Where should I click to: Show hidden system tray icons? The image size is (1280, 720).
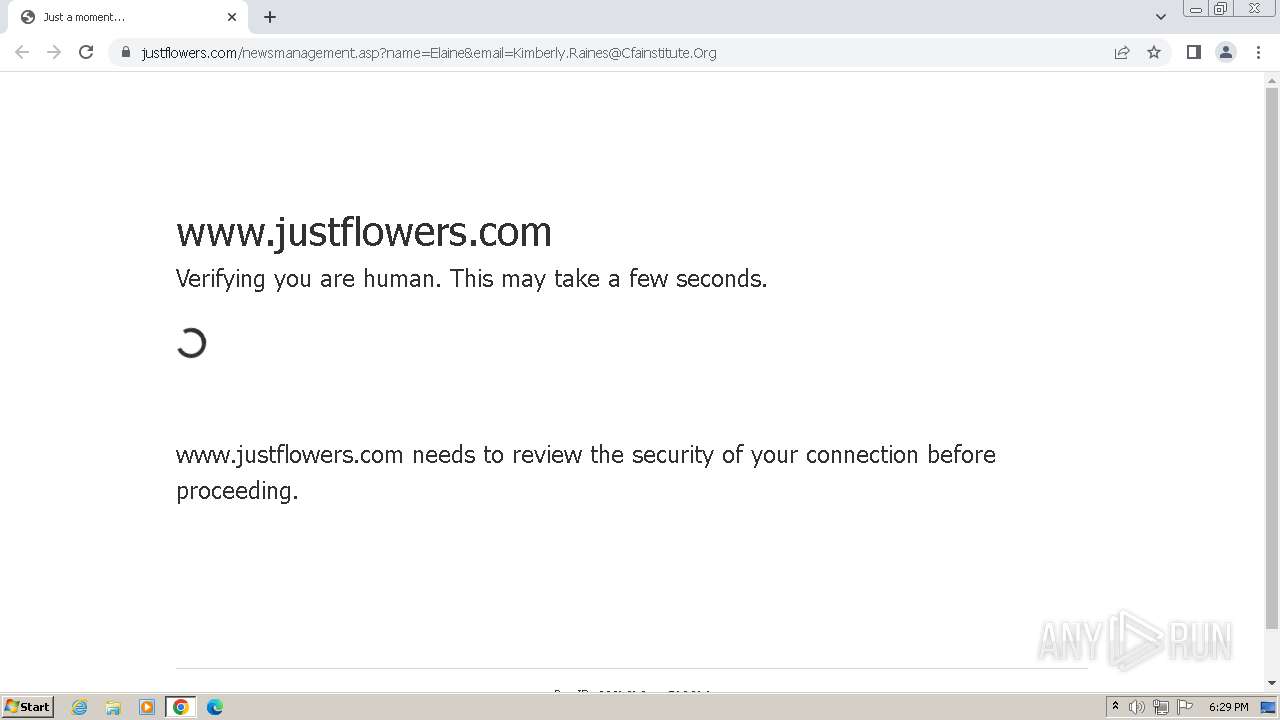(x=1116, y=707)
